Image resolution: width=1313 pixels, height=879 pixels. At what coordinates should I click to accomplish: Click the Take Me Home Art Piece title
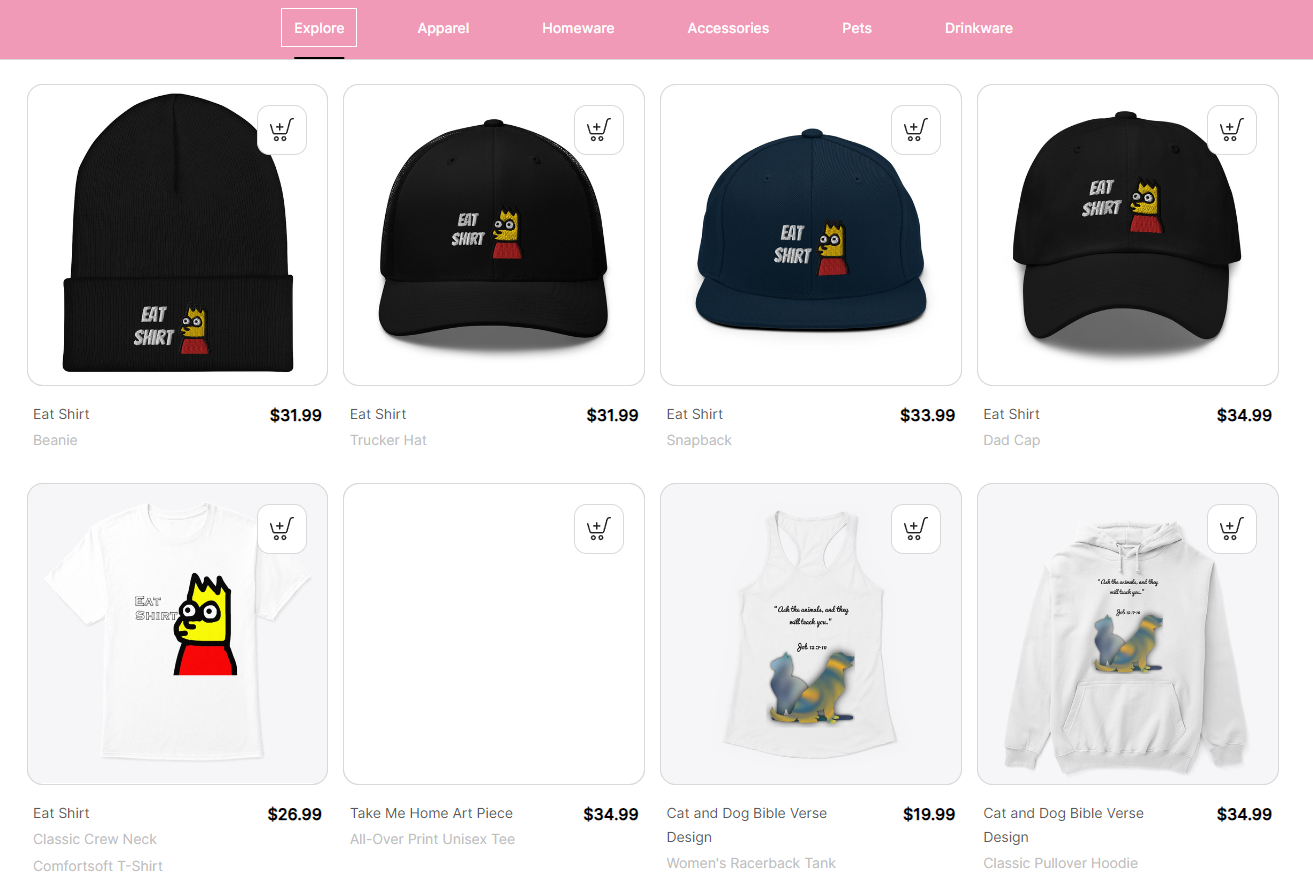[431, 813]
